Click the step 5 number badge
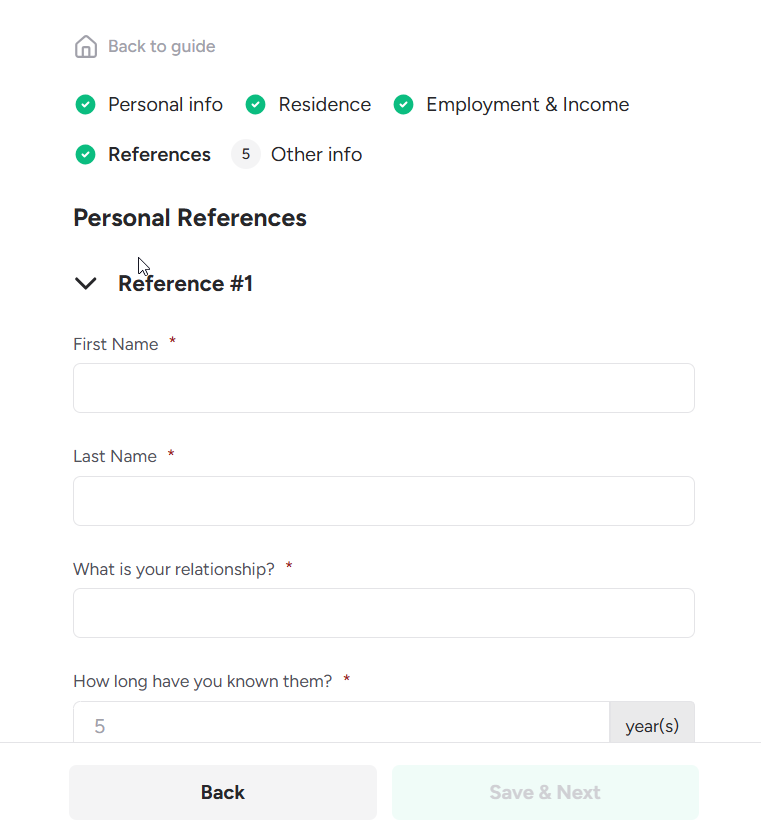 (246, 154)
